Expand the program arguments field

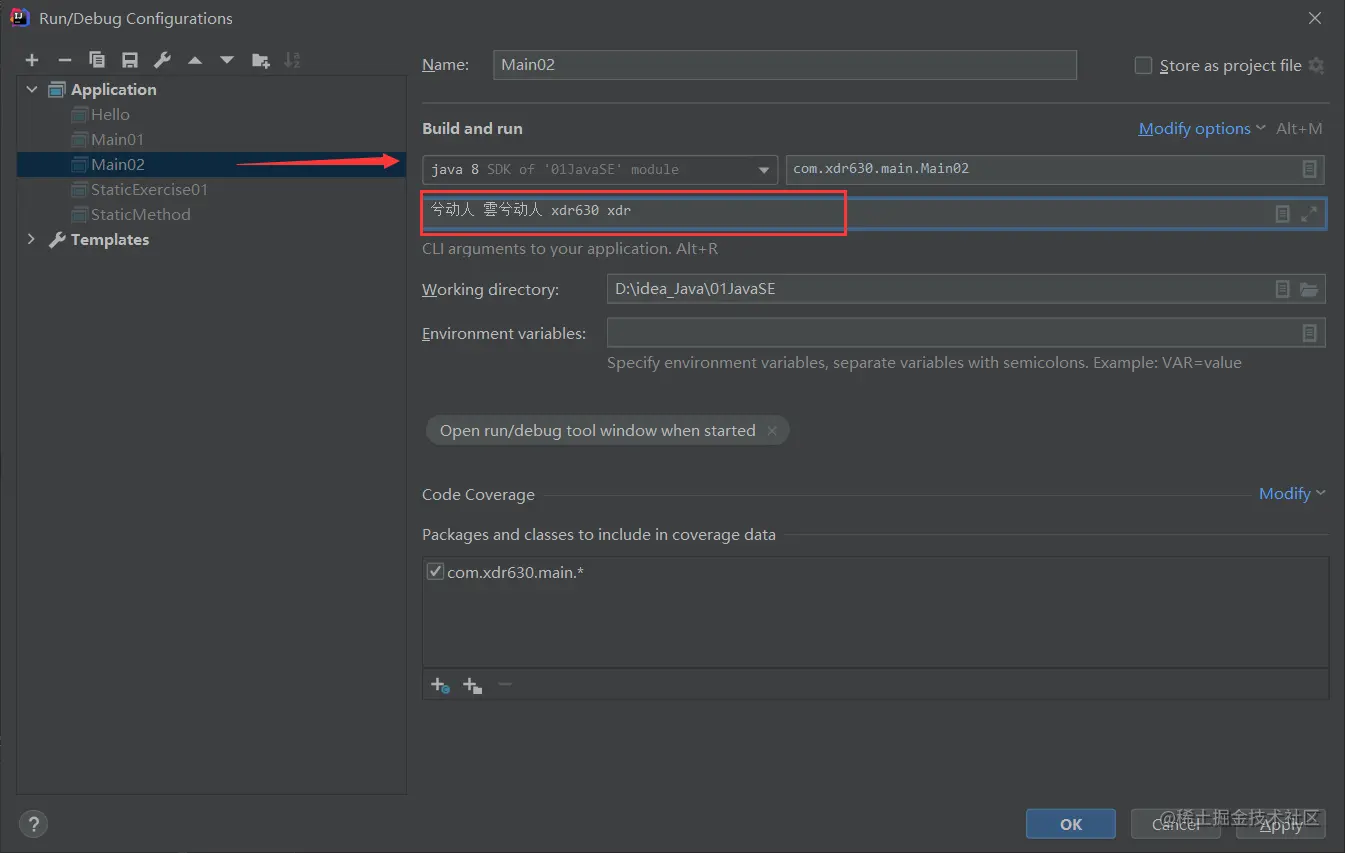click(1309, 214)
